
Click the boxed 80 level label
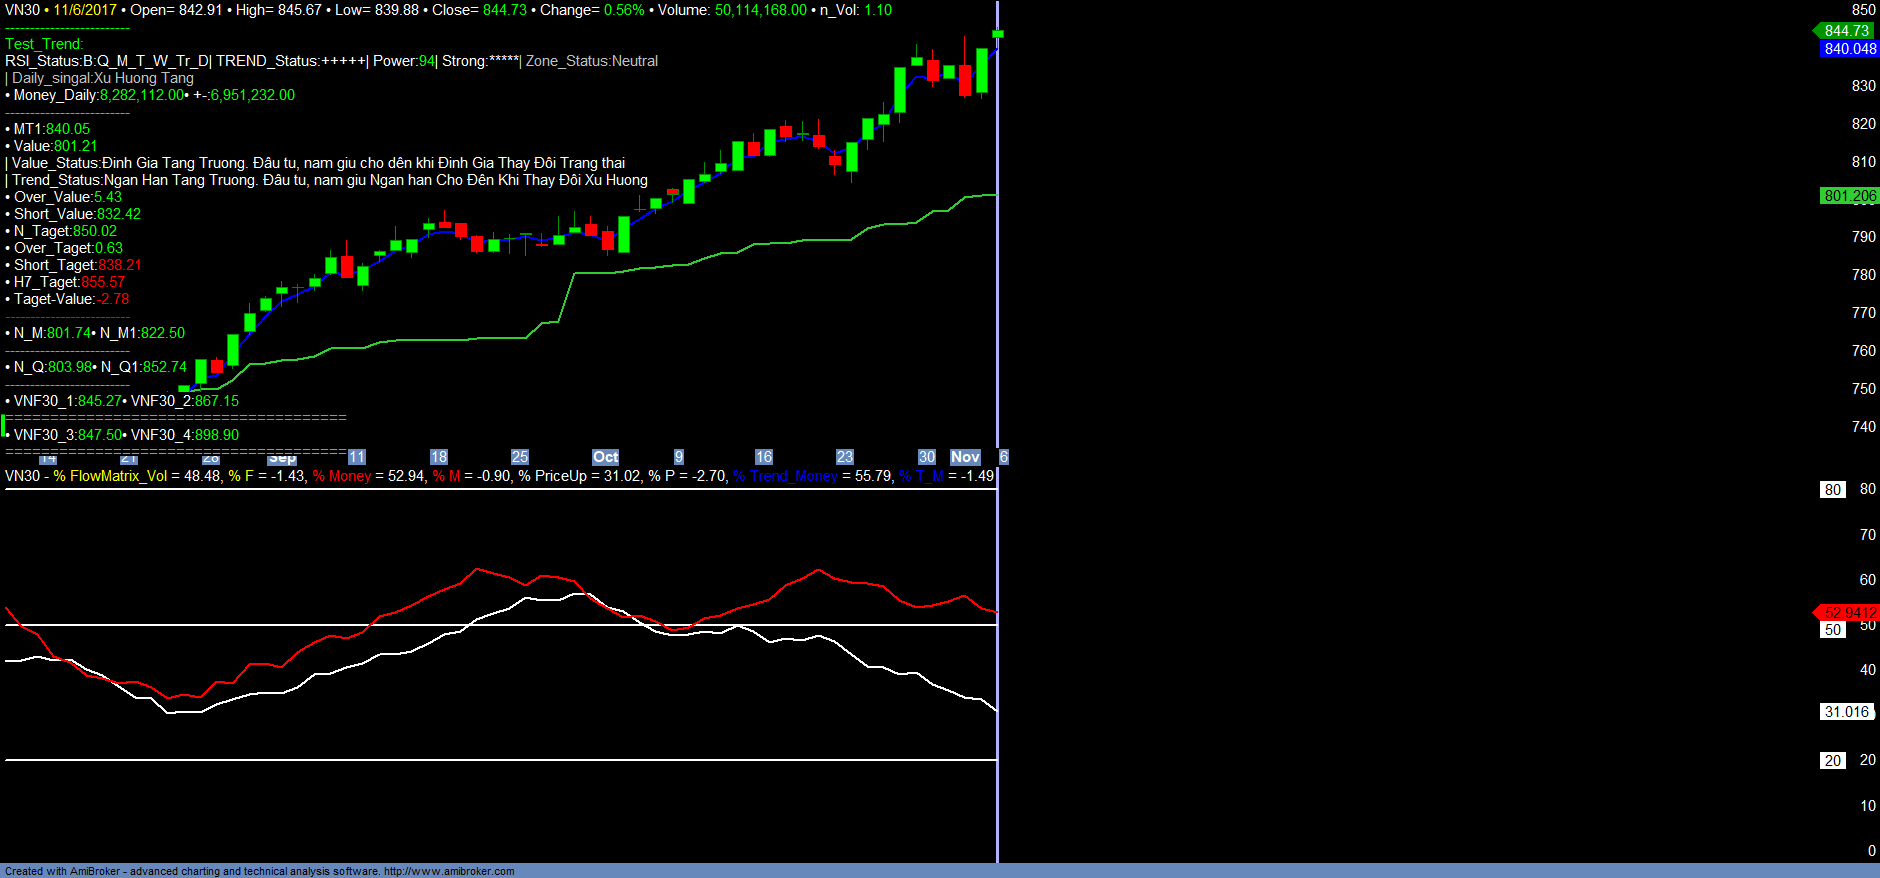[1832, 490]
